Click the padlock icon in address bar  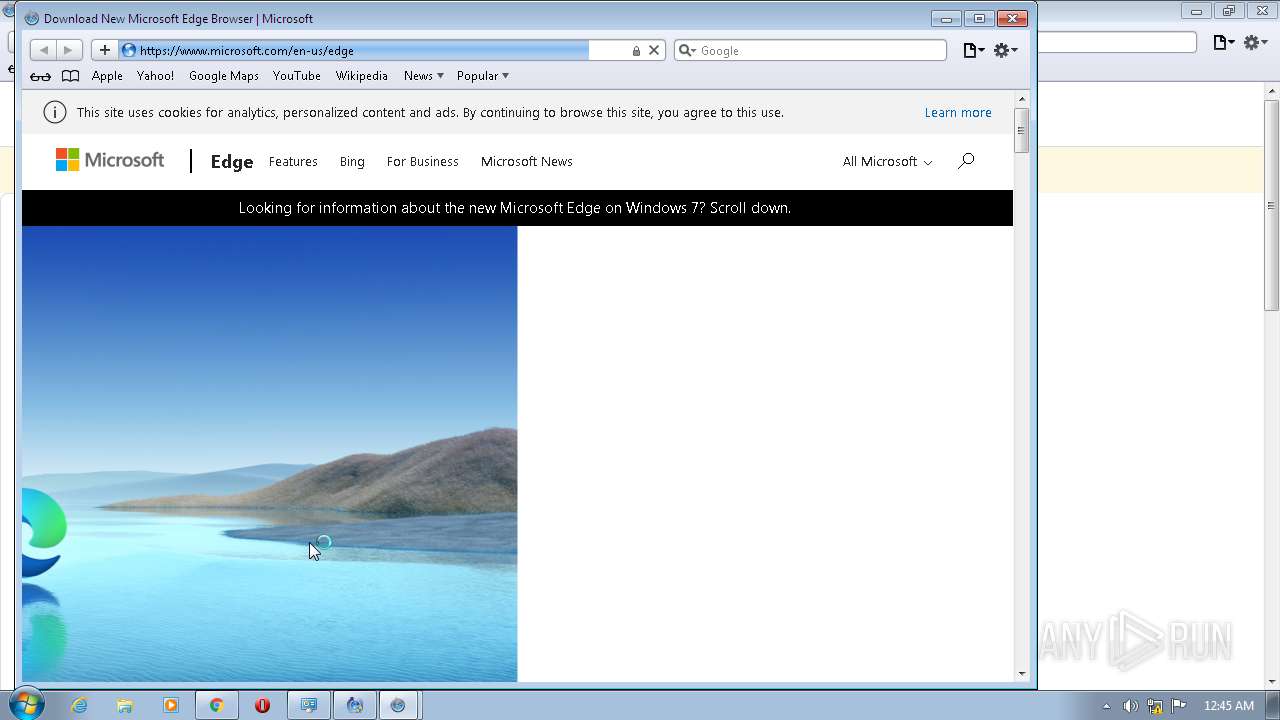(636, 51)
